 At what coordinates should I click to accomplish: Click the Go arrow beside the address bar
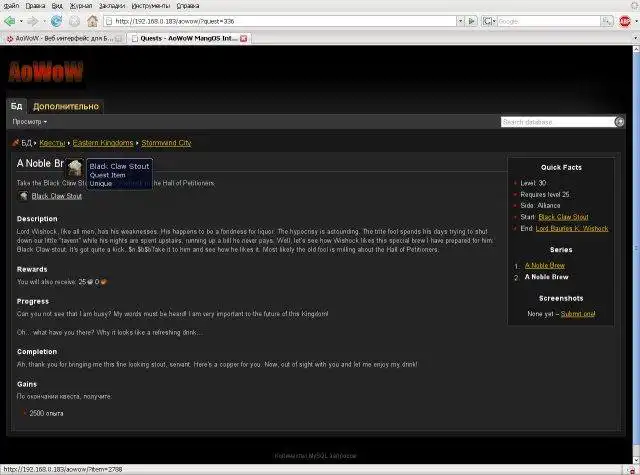pyautogui.click(x=471, y=21)
